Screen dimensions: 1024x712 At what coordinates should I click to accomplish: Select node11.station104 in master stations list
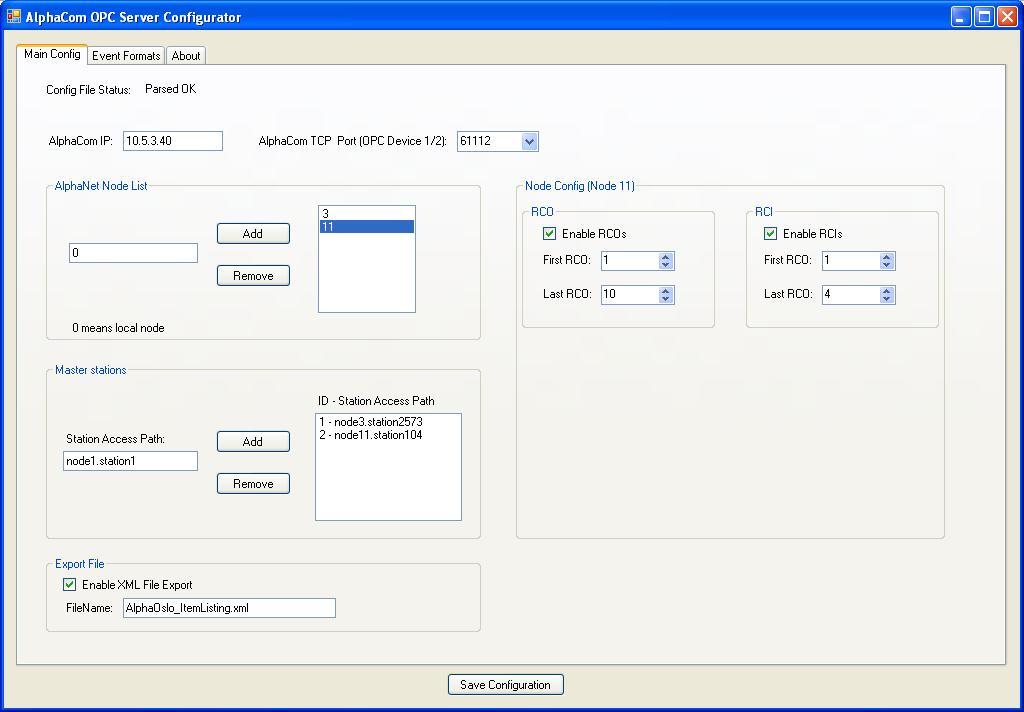372,436
